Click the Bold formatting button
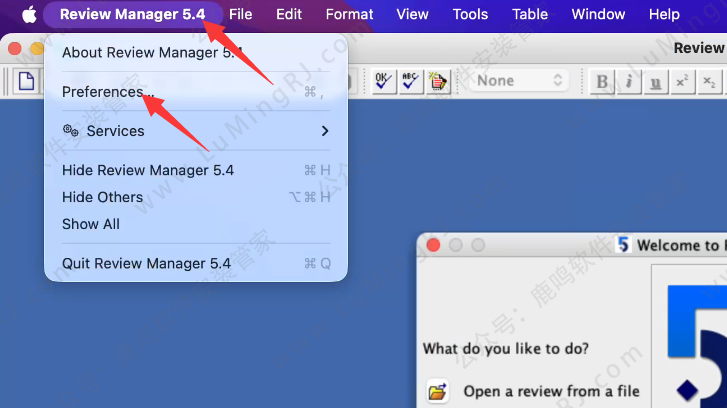This screenshot has height=408, width=727. (x=602, y=81)
